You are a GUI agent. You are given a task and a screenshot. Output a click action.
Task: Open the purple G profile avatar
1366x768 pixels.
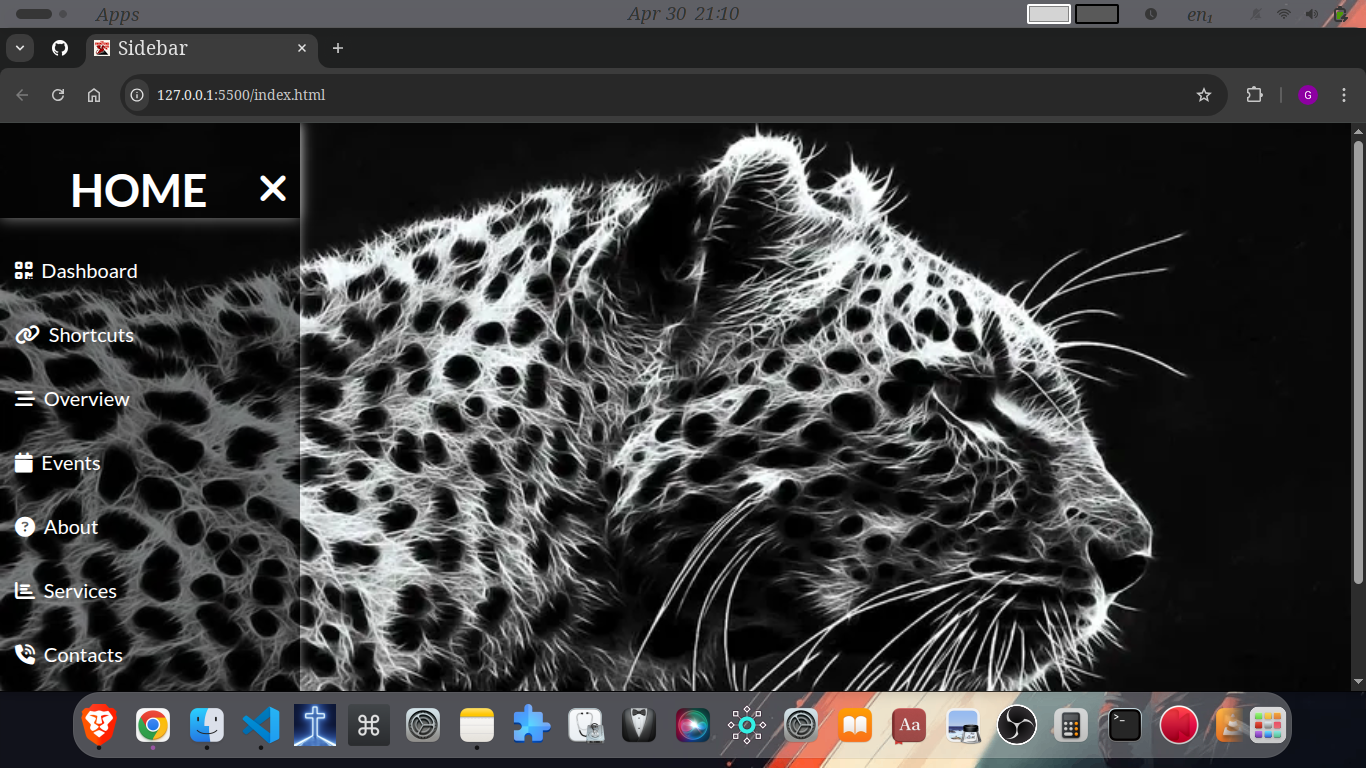click(x=1308, y=95)
